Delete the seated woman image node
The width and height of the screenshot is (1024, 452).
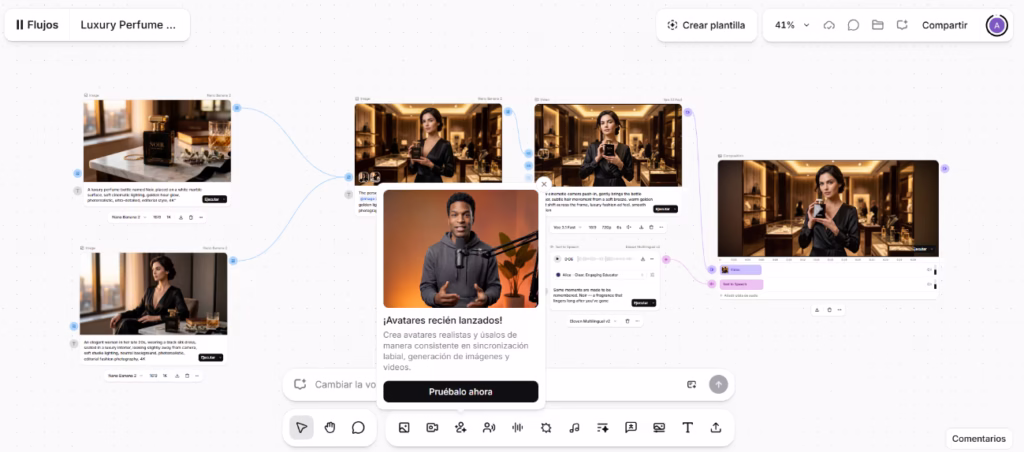[187, 376]
